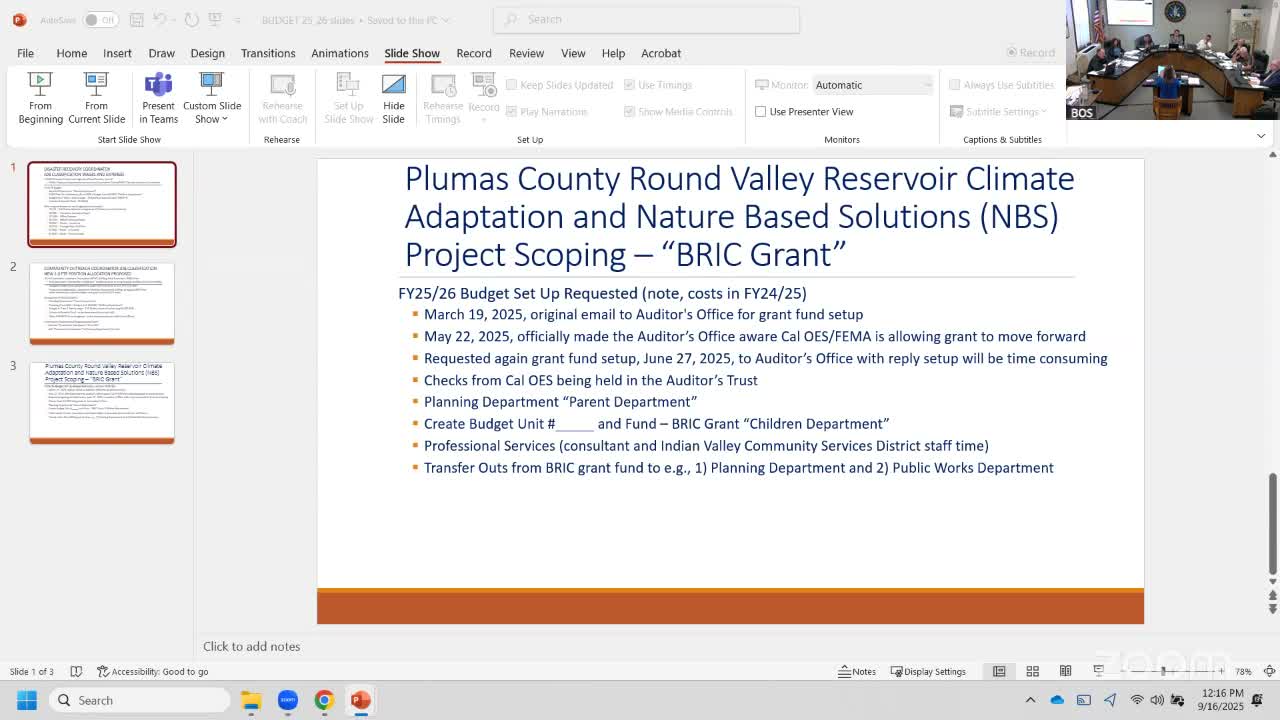Click the Notes button in status bar
The height and width of the screenshot is (720, 1280).
857,671
